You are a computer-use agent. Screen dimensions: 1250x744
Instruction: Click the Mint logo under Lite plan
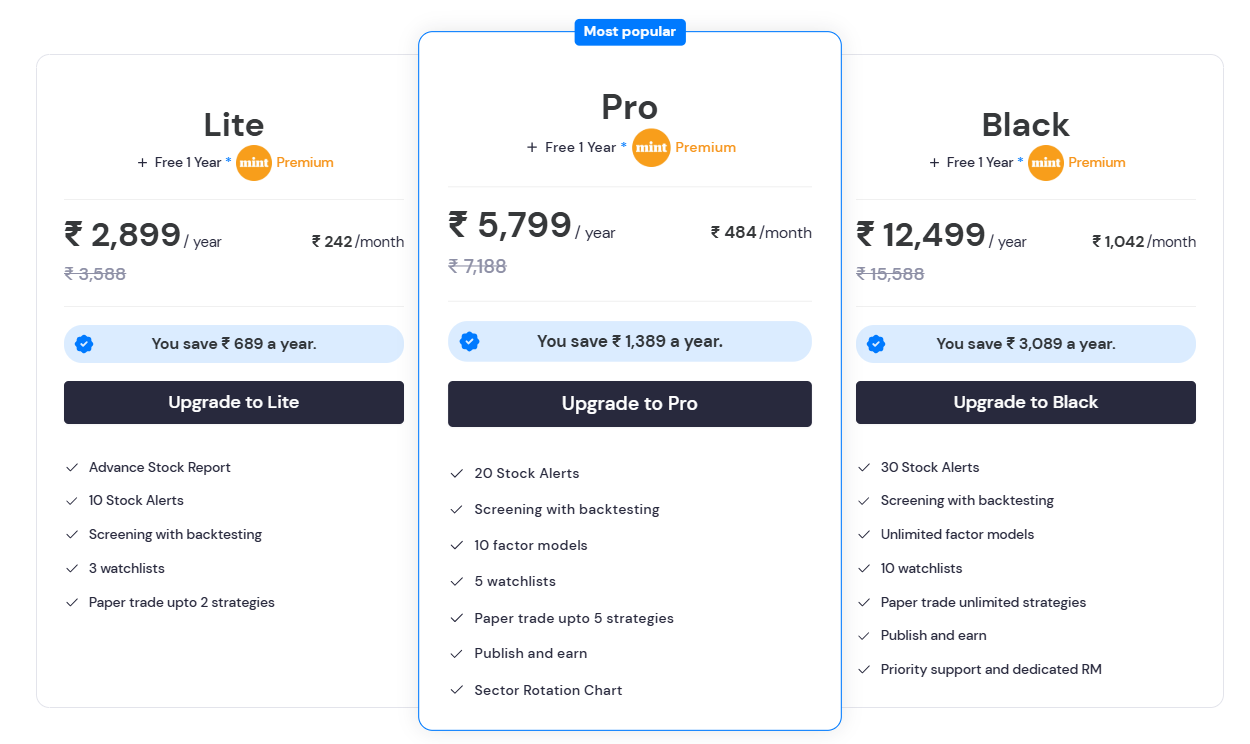(254, 162)
